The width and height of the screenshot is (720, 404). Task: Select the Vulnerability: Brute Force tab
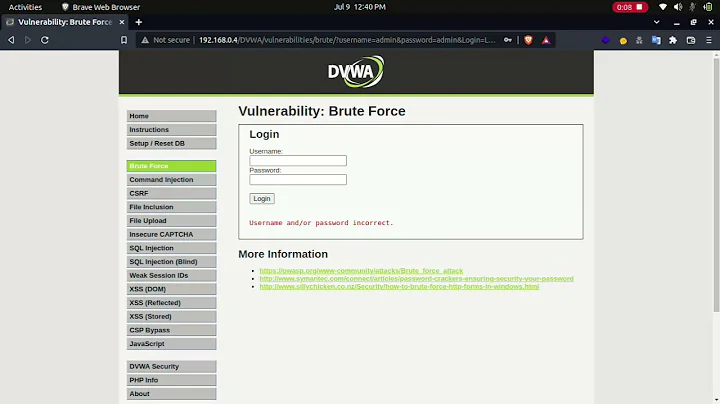65,22
